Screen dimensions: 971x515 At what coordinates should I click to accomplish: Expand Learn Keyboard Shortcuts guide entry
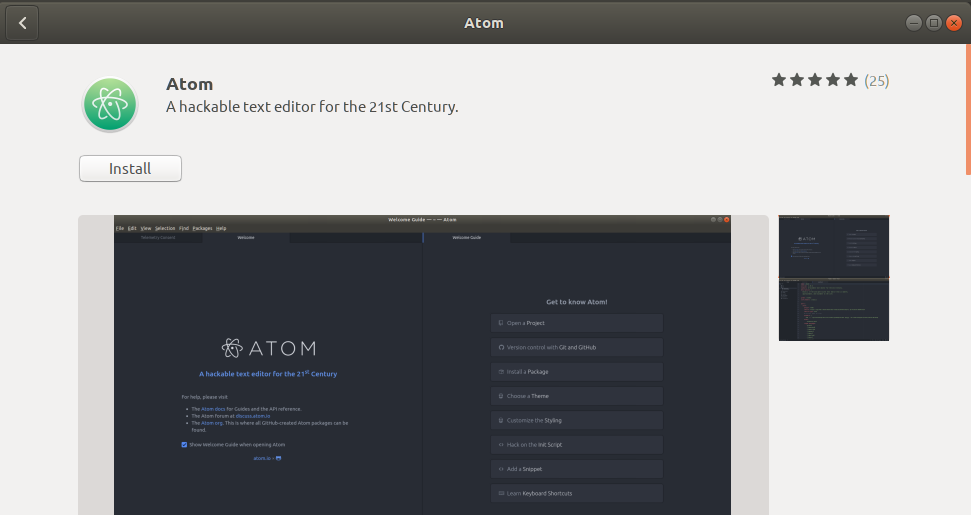click(576, 493)
